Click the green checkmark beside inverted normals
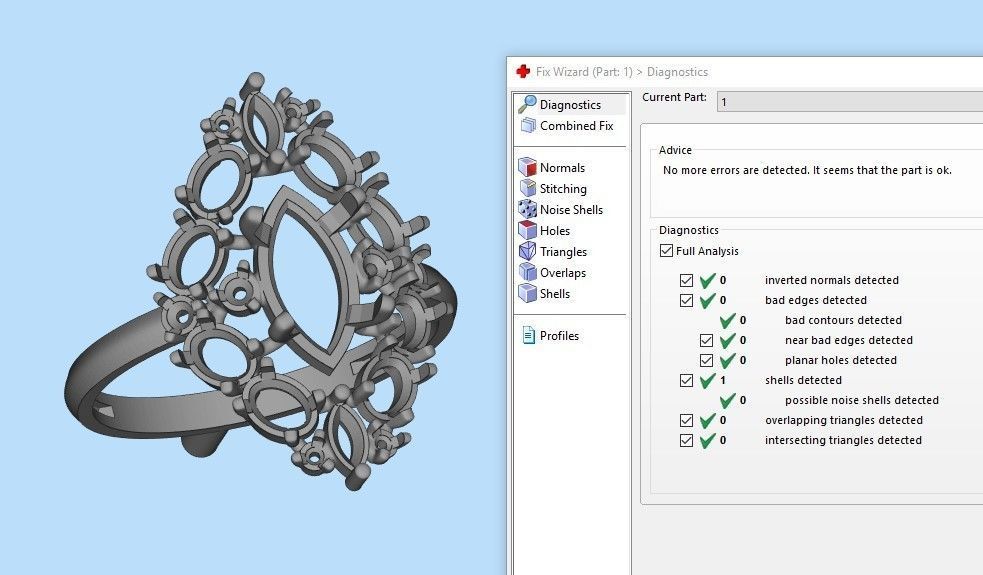This screenshot has height=575, width=983. click(707, 280)
